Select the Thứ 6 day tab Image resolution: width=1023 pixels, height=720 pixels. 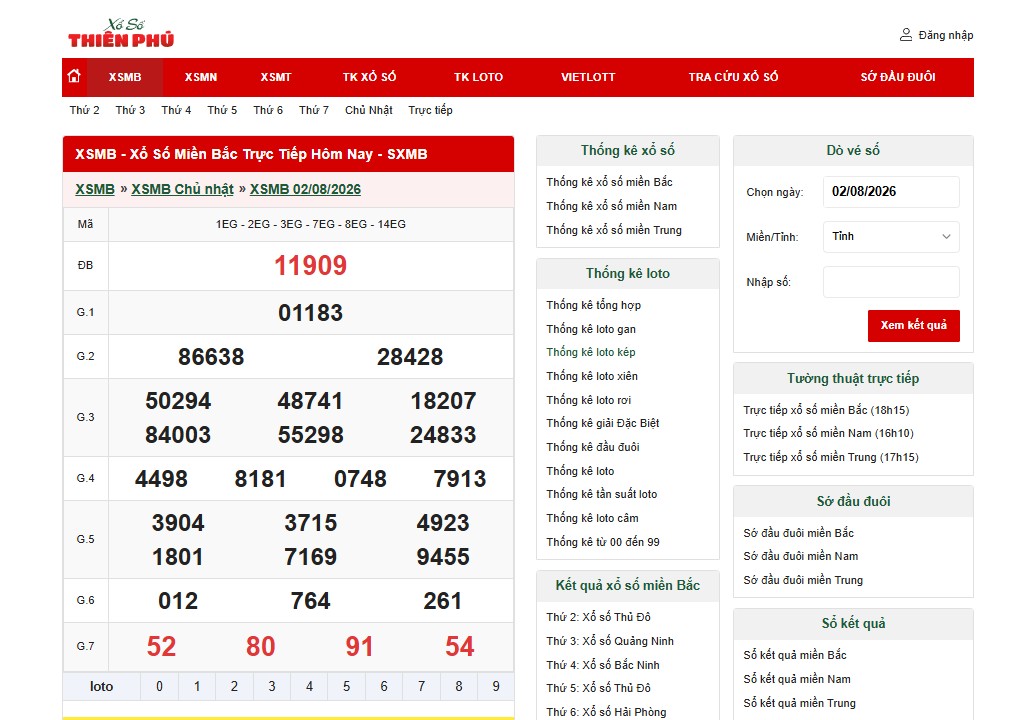pyautogui.click(x=268, y=110)
